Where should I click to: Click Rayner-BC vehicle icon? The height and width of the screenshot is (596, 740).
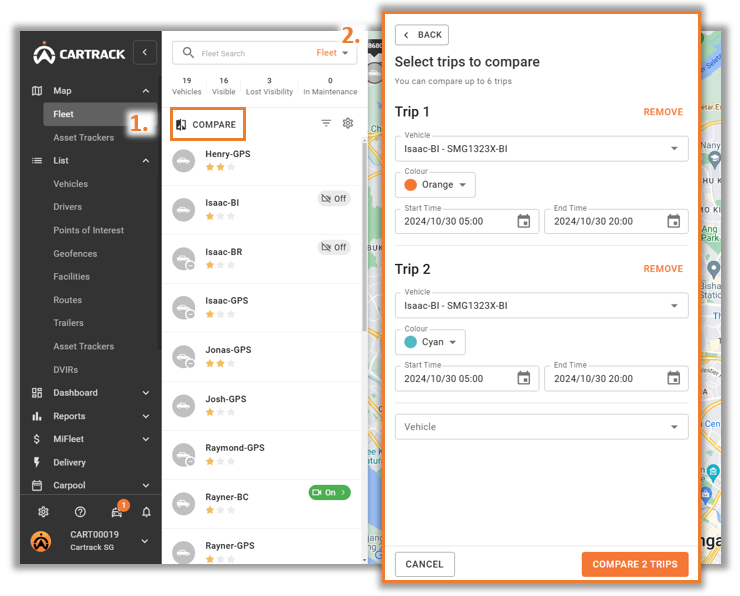(184, 504)
